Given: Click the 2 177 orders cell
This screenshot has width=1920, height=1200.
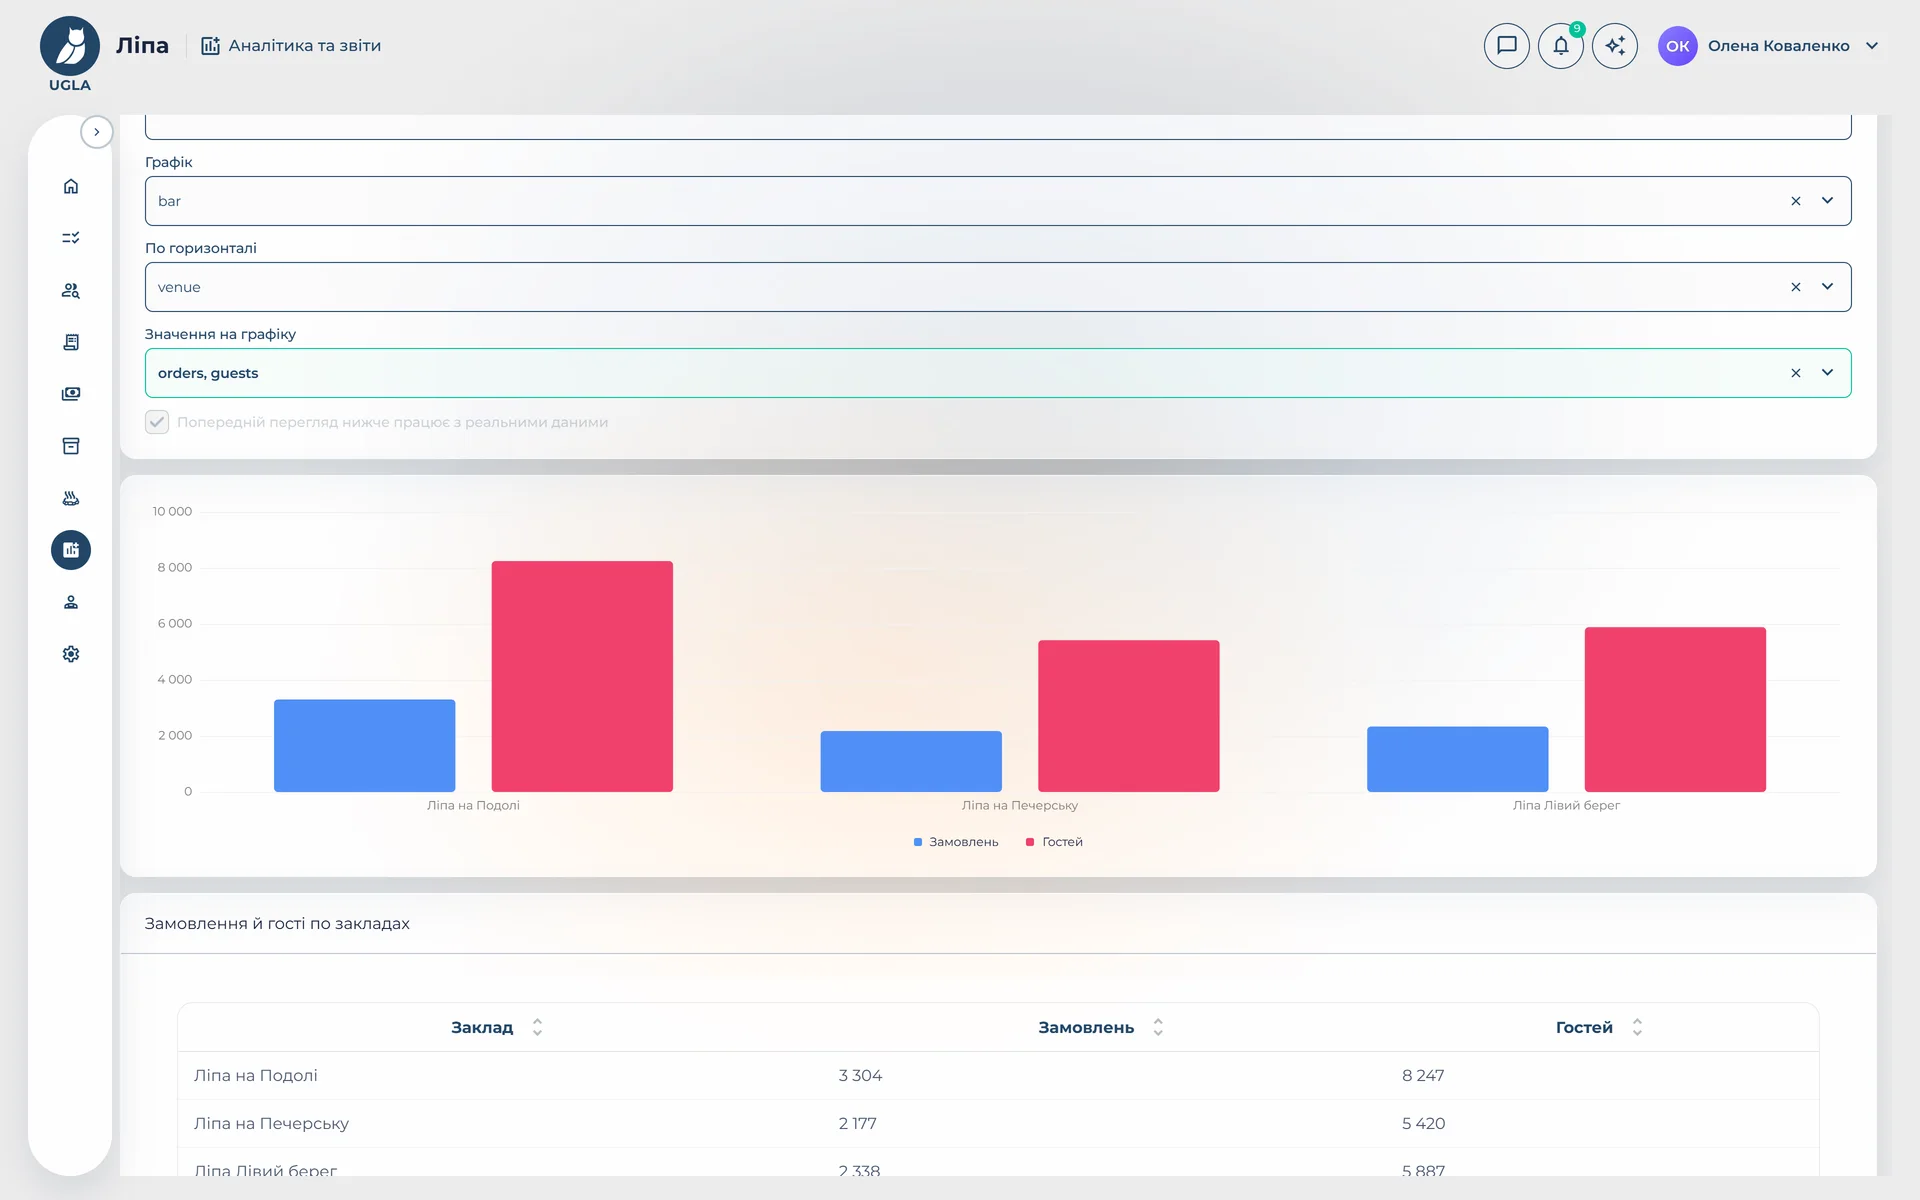Looking at the screenshot, I should point(858,1124).
